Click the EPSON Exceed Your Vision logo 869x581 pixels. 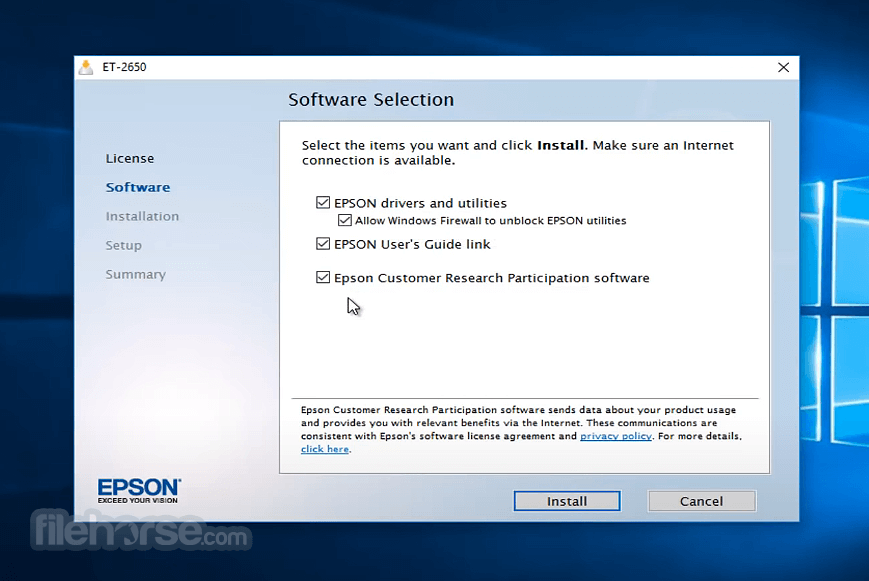click(x=139, y=491)
